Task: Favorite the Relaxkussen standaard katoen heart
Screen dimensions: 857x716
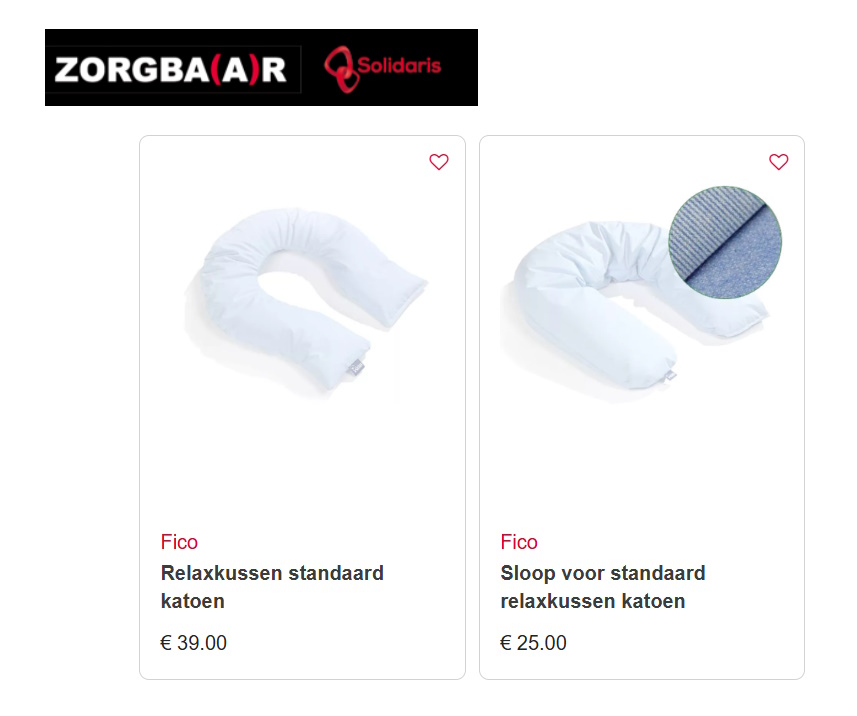Action: click(x=438, y=162)
